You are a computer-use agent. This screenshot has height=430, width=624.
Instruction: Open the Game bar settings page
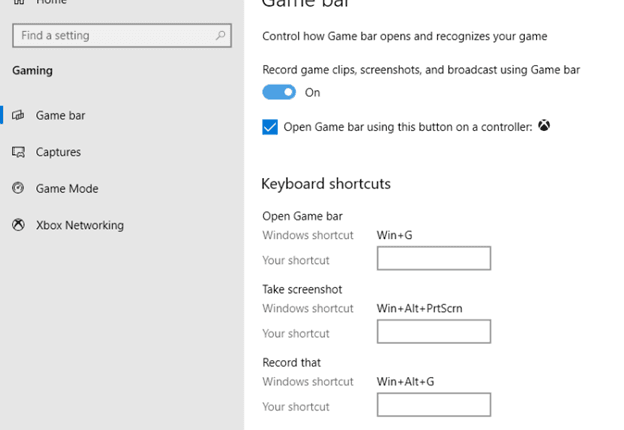(x=60, y=116)
